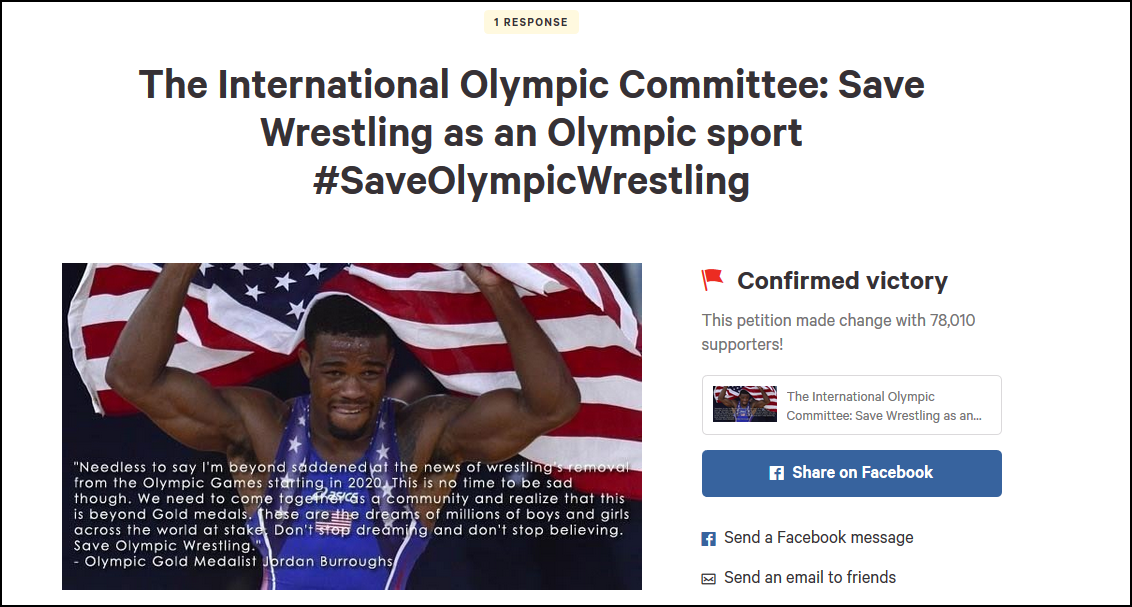Viewport: 1132px width, 607px height.
Task: Click Facebook icon beside Send a Facebook message
Action: pos(708,539)
